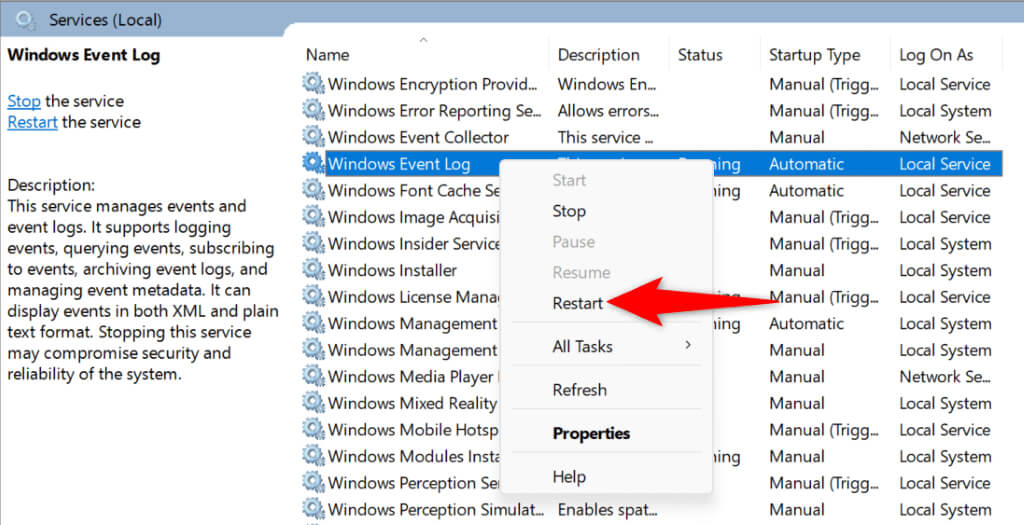Click the disabled Pause menu entry

coord(573,242)
